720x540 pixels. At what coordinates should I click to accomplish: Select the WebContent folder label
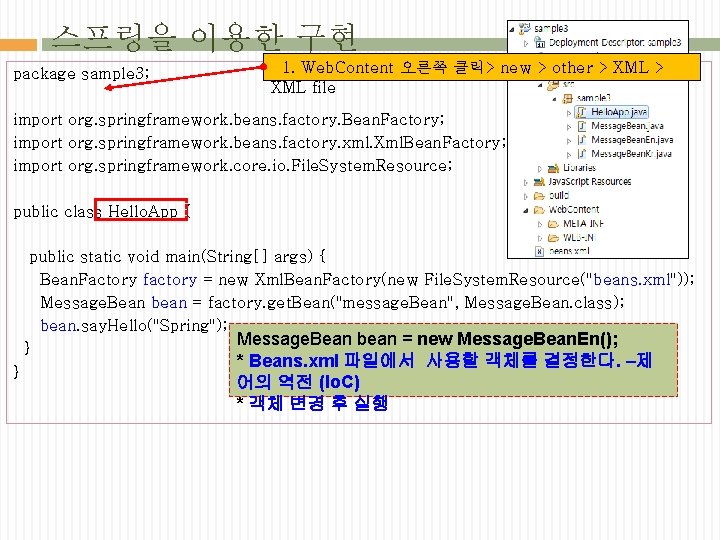[x=574, y=210]
